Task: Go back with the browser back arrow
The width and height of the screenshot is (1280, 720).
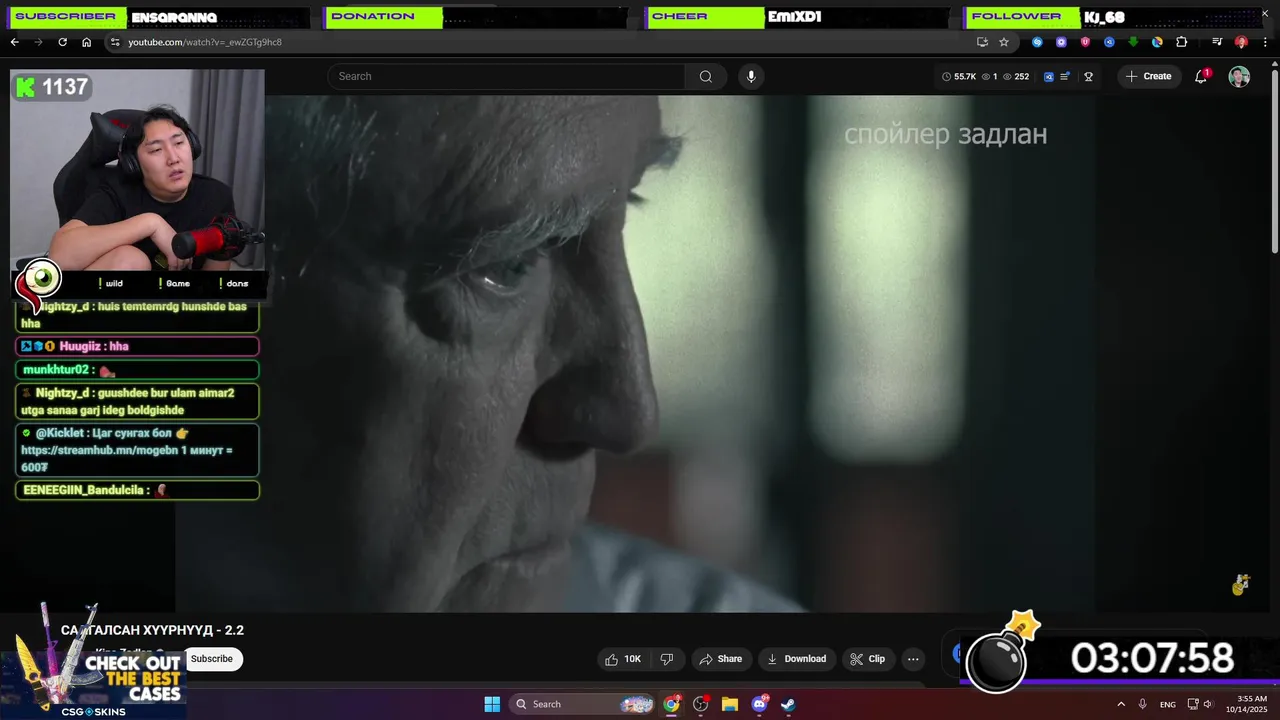Action: [x=14, y=42]
